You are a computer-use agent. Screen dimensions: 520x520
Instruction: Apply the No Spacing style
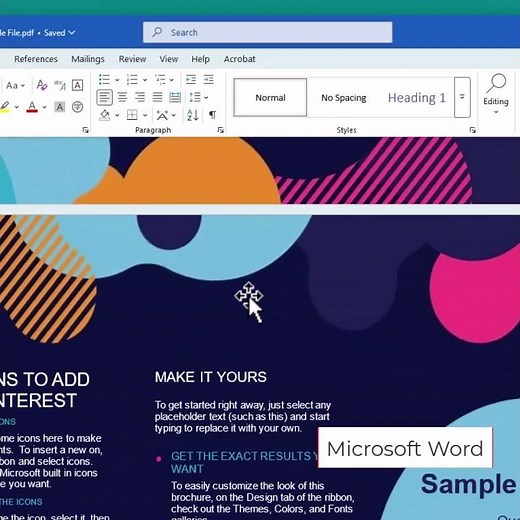(x=344, y=97)
